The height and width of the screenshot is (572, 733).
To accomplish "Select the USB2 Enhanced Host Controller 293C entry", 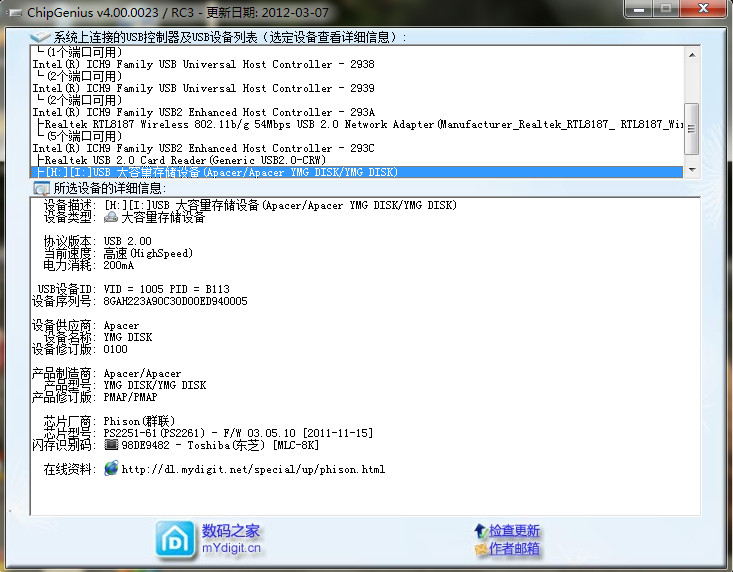I will point(203,148).
